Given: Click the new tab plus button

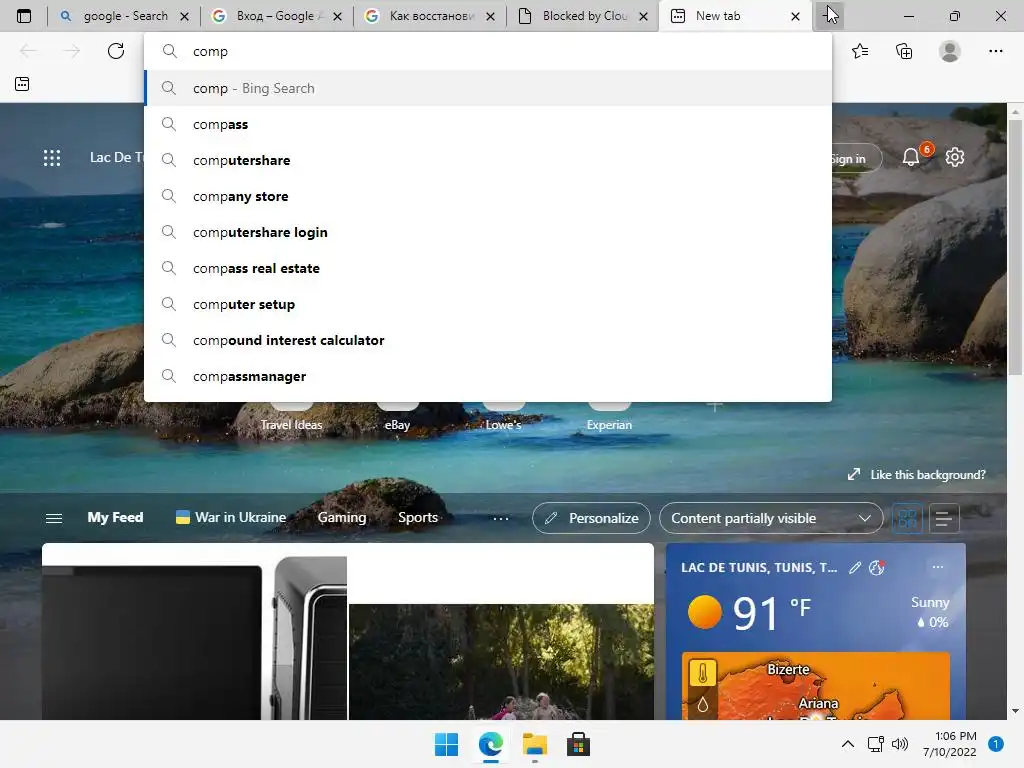Looking at the screenshot, I should tap(829, 16).
